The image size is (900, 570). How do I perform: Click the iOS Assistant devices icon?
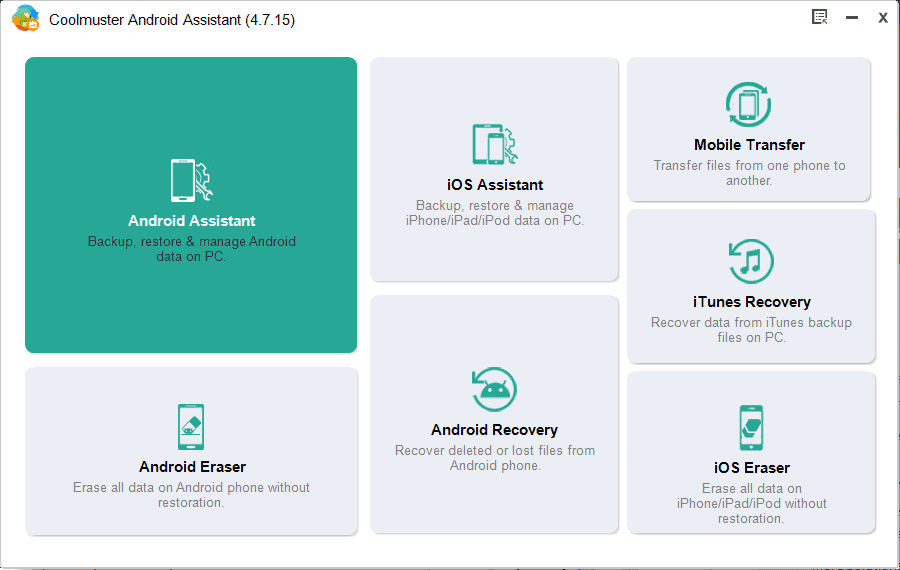[x=495, y=144]
